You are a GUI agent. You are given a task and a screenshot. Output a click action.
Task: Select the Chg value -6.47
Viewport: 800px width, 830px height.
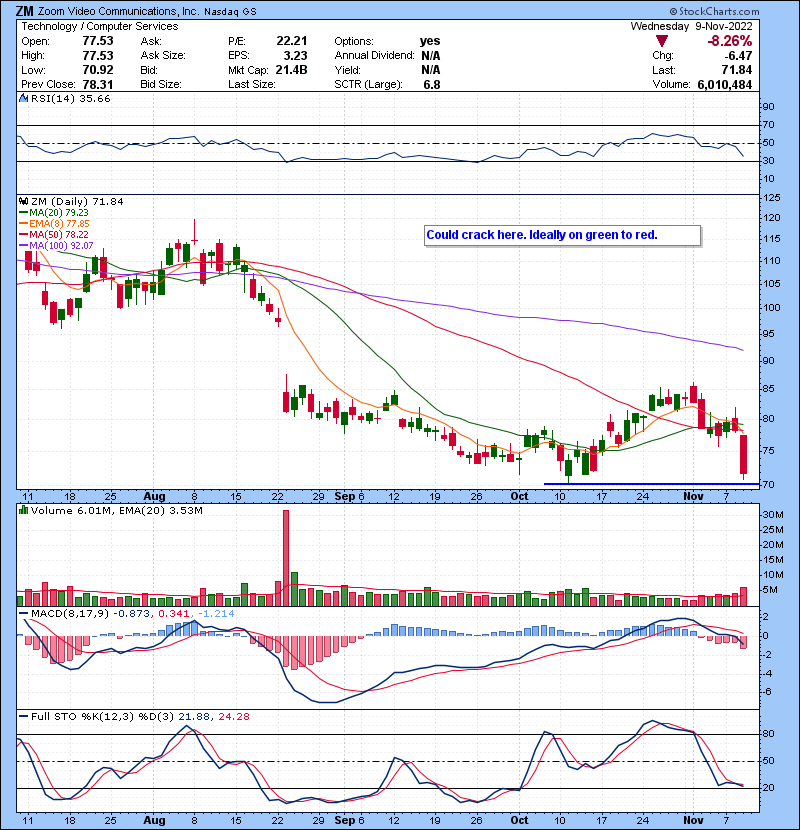tap(739, 56)
